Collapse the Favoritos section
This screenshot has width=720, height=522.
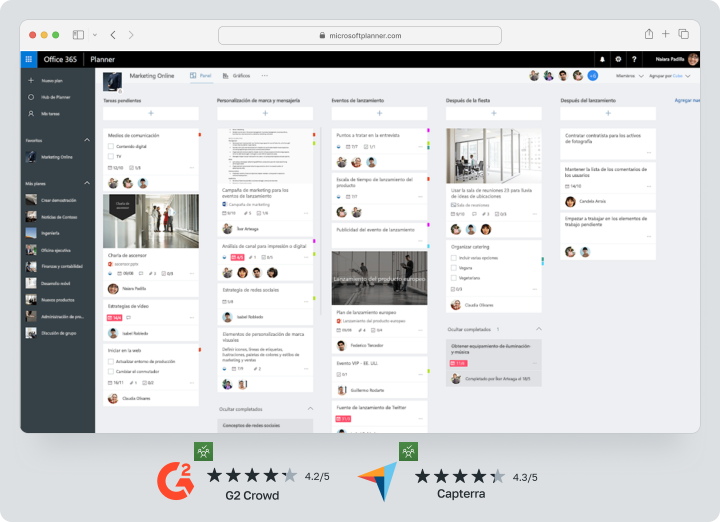pos(87,140)
